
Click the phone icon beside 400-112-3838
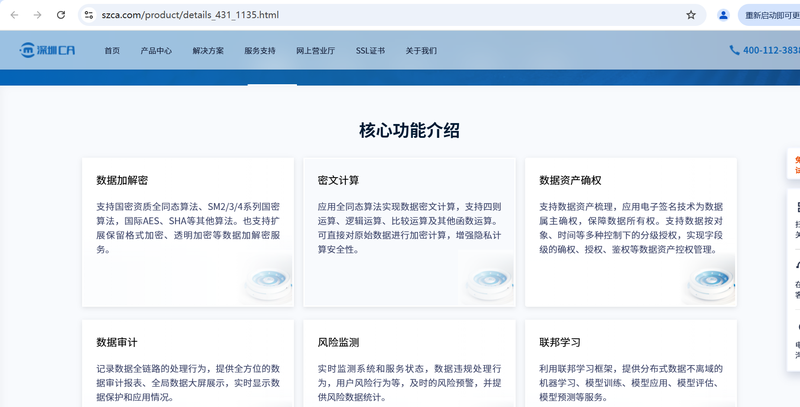(735, 50)
